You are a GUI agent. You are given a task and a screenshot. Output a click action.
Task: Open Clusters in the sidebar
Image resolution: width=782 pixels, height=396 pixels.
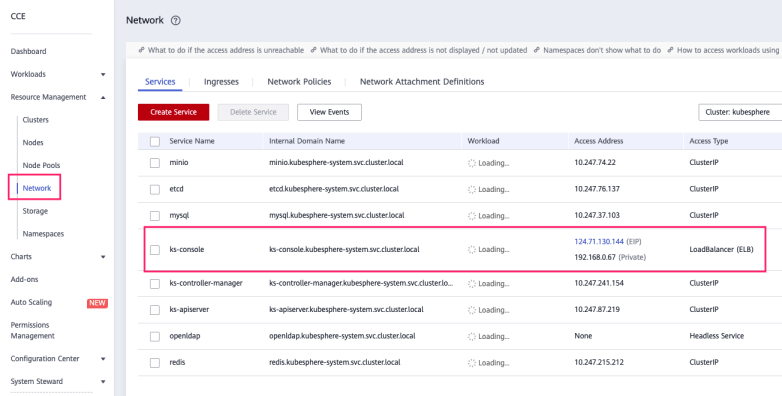tap(36, 120)
